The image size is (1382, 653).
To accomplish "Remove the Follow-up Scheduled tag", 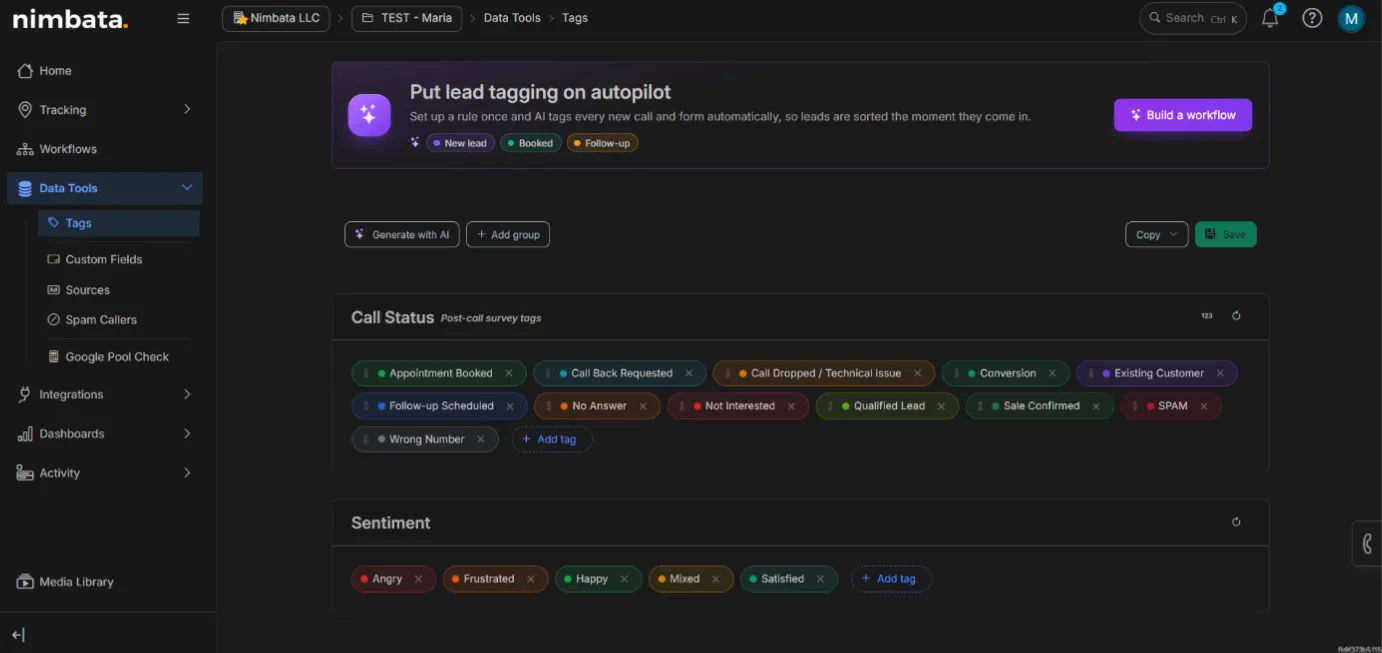I will point(510,406).
